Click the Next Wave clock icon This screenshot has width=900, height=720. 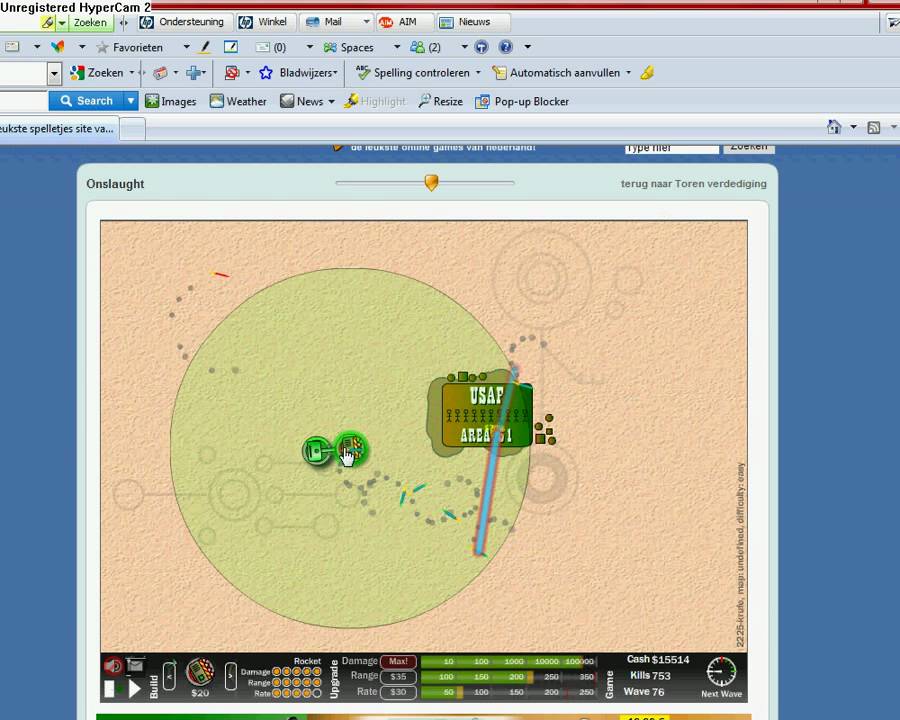tap(721, 672)
